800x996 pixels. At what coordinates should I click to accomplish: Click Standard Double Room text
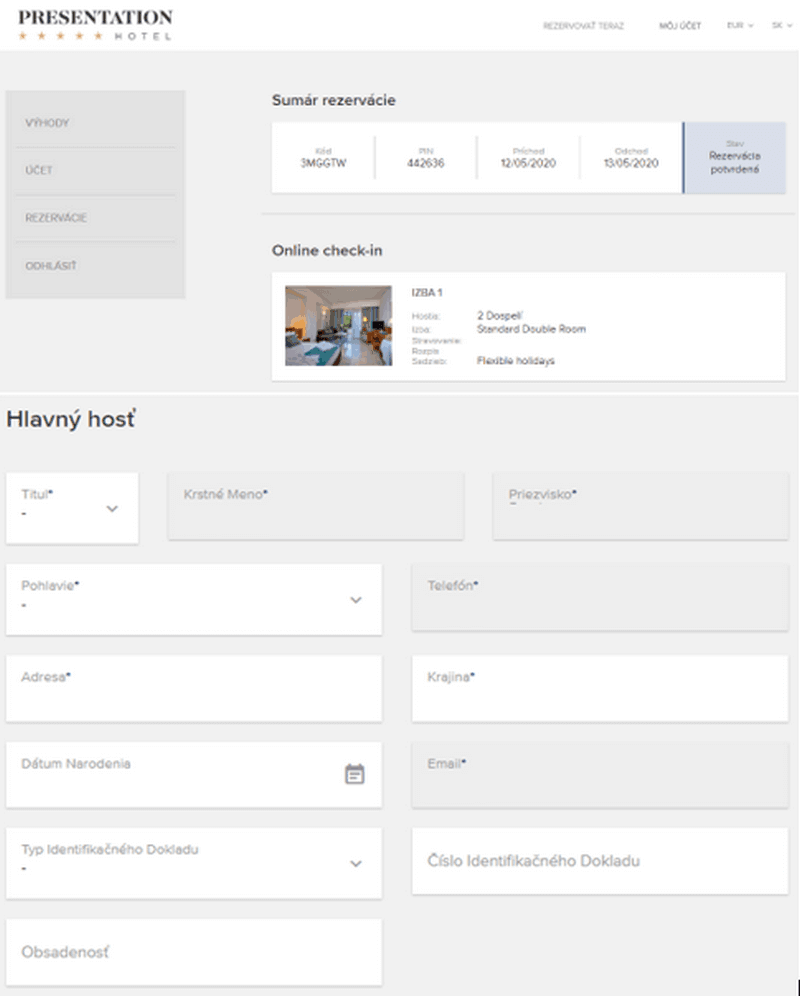531,329
